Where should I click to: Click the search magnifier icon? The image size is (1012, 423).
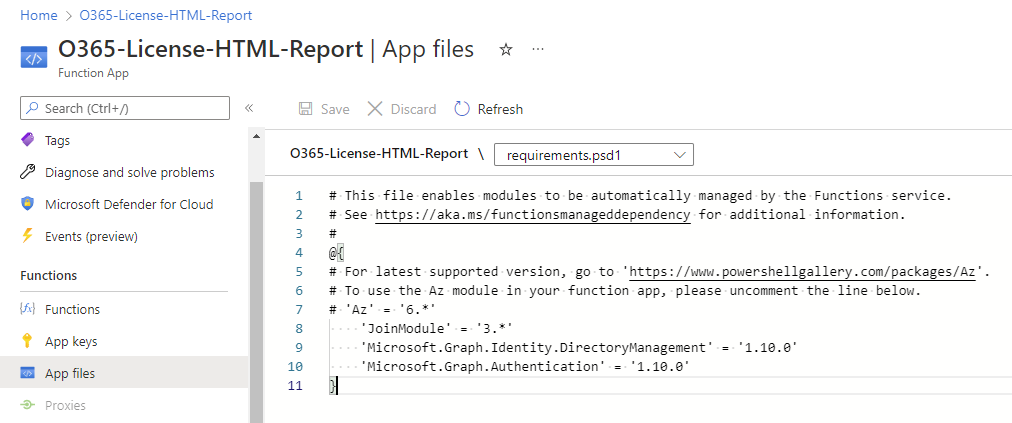[x=32, y=108]
